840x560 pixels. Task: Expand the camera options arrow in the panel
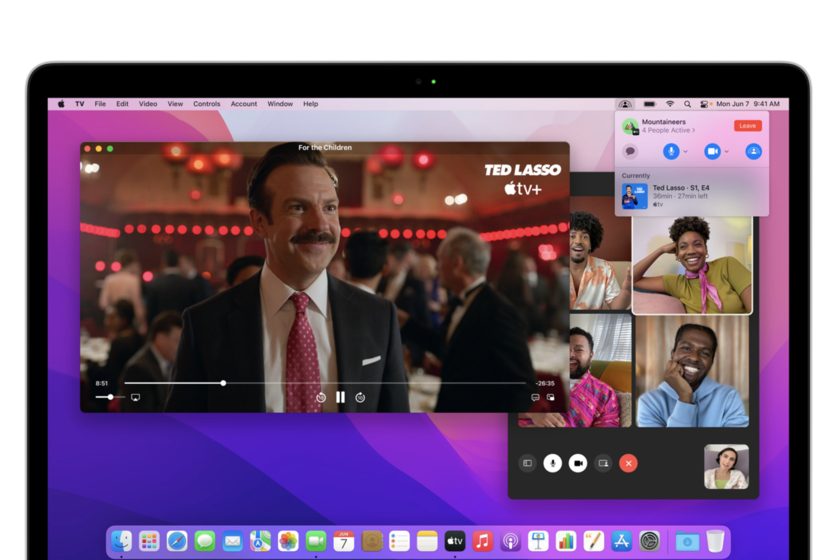point(726,151)
